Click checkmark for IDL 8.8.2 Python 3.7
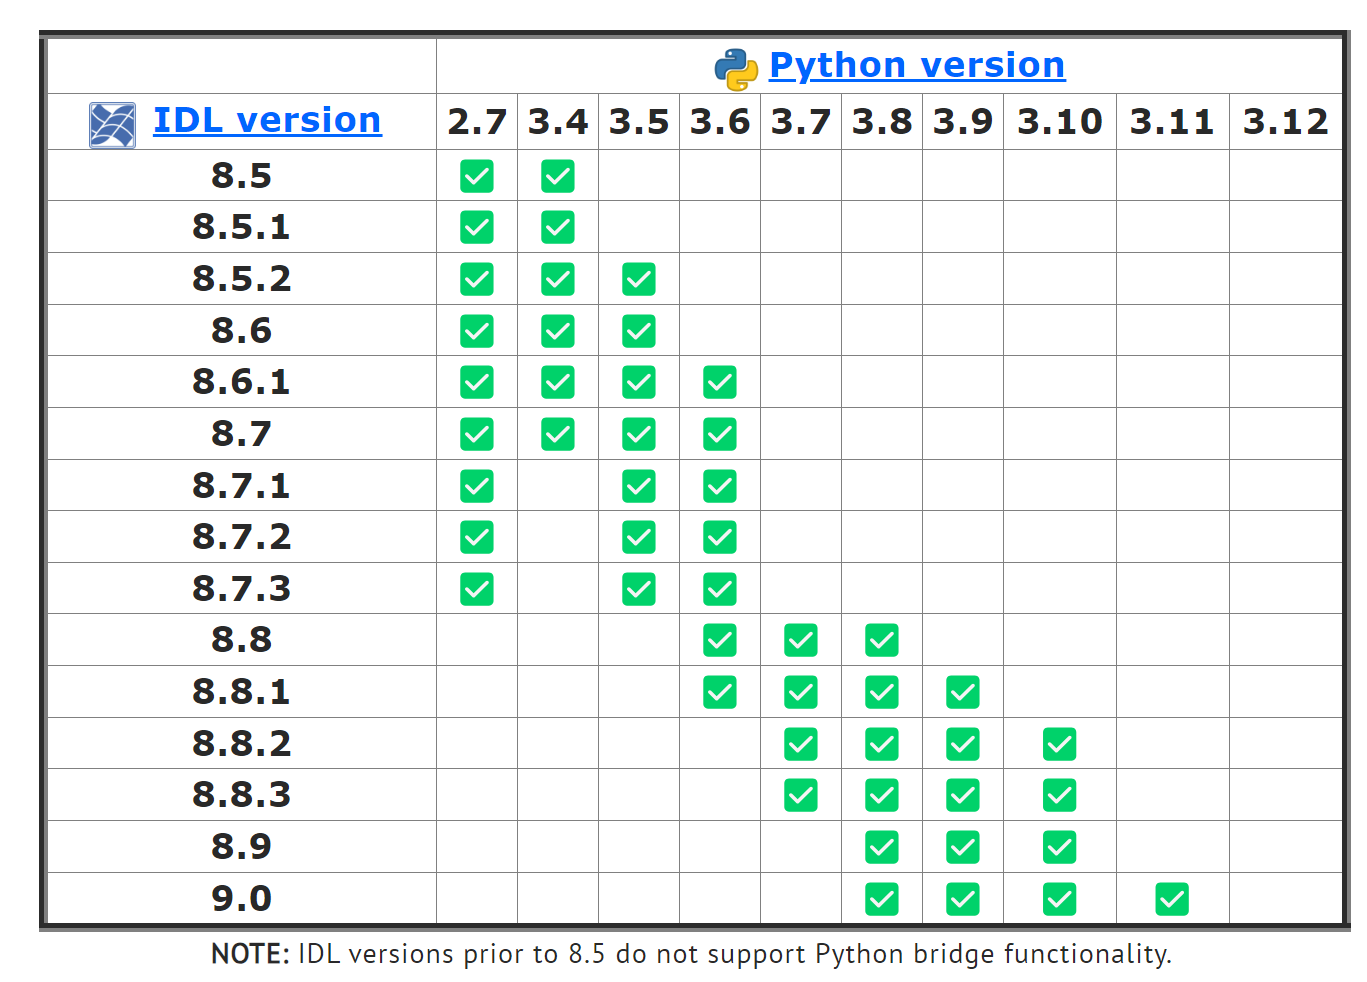 (x=801, y=744)
